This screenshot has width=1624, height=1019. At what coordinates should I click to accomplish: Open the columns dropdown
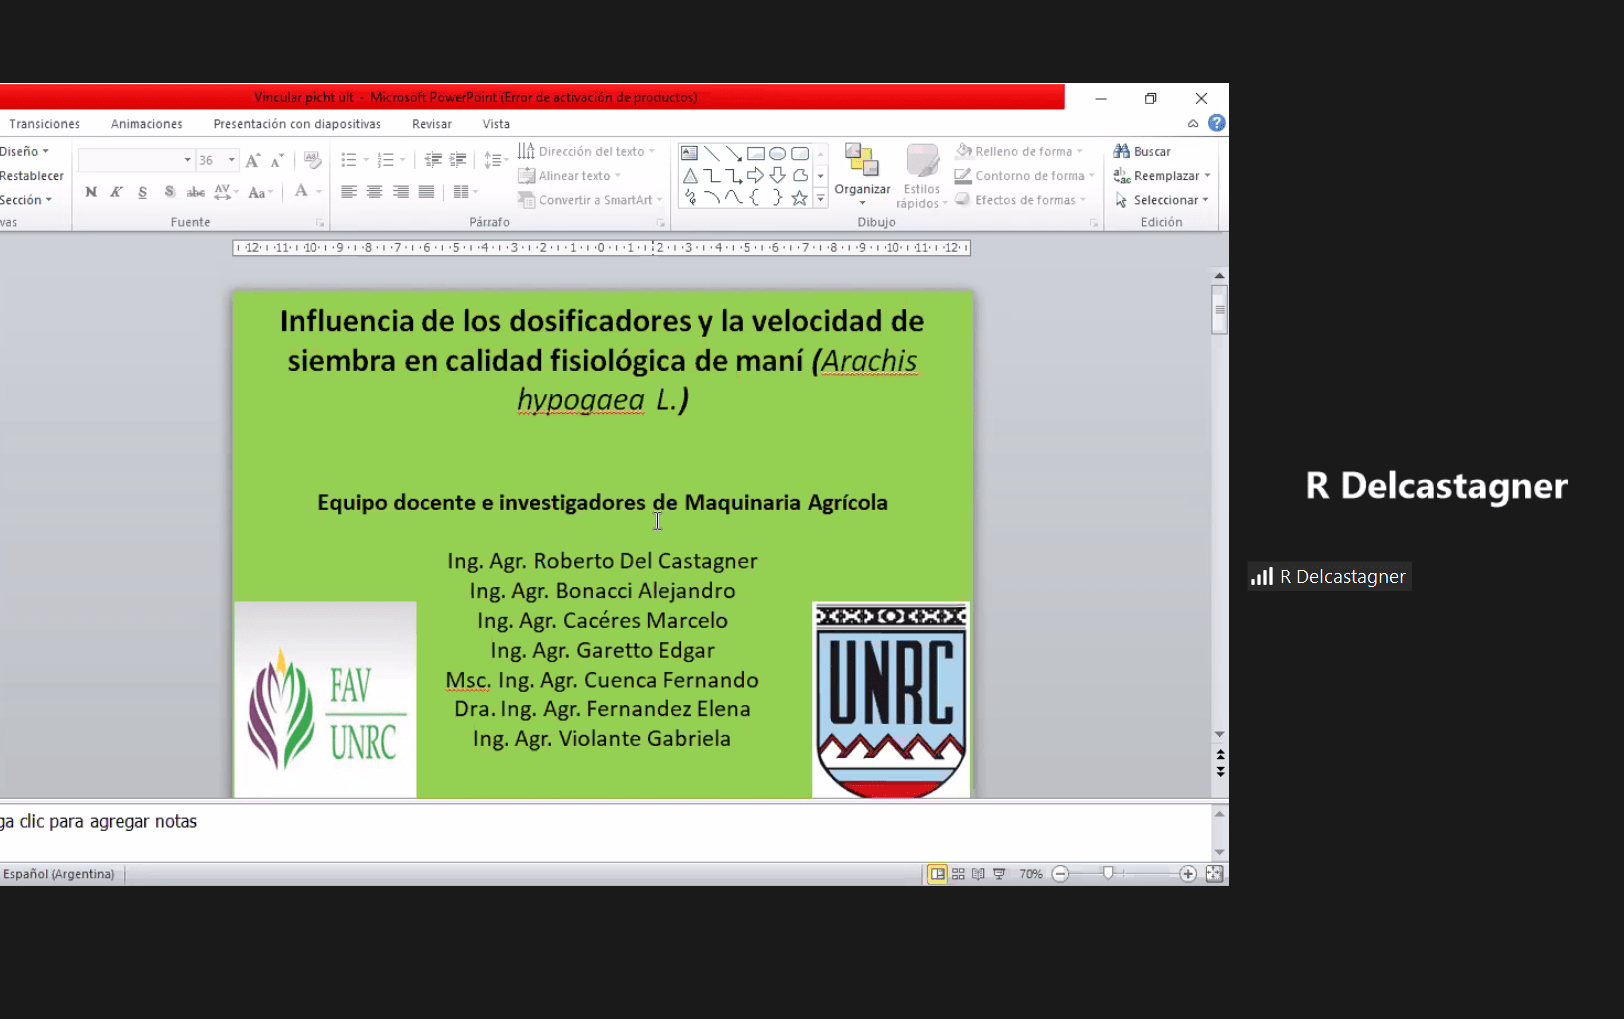465,192
